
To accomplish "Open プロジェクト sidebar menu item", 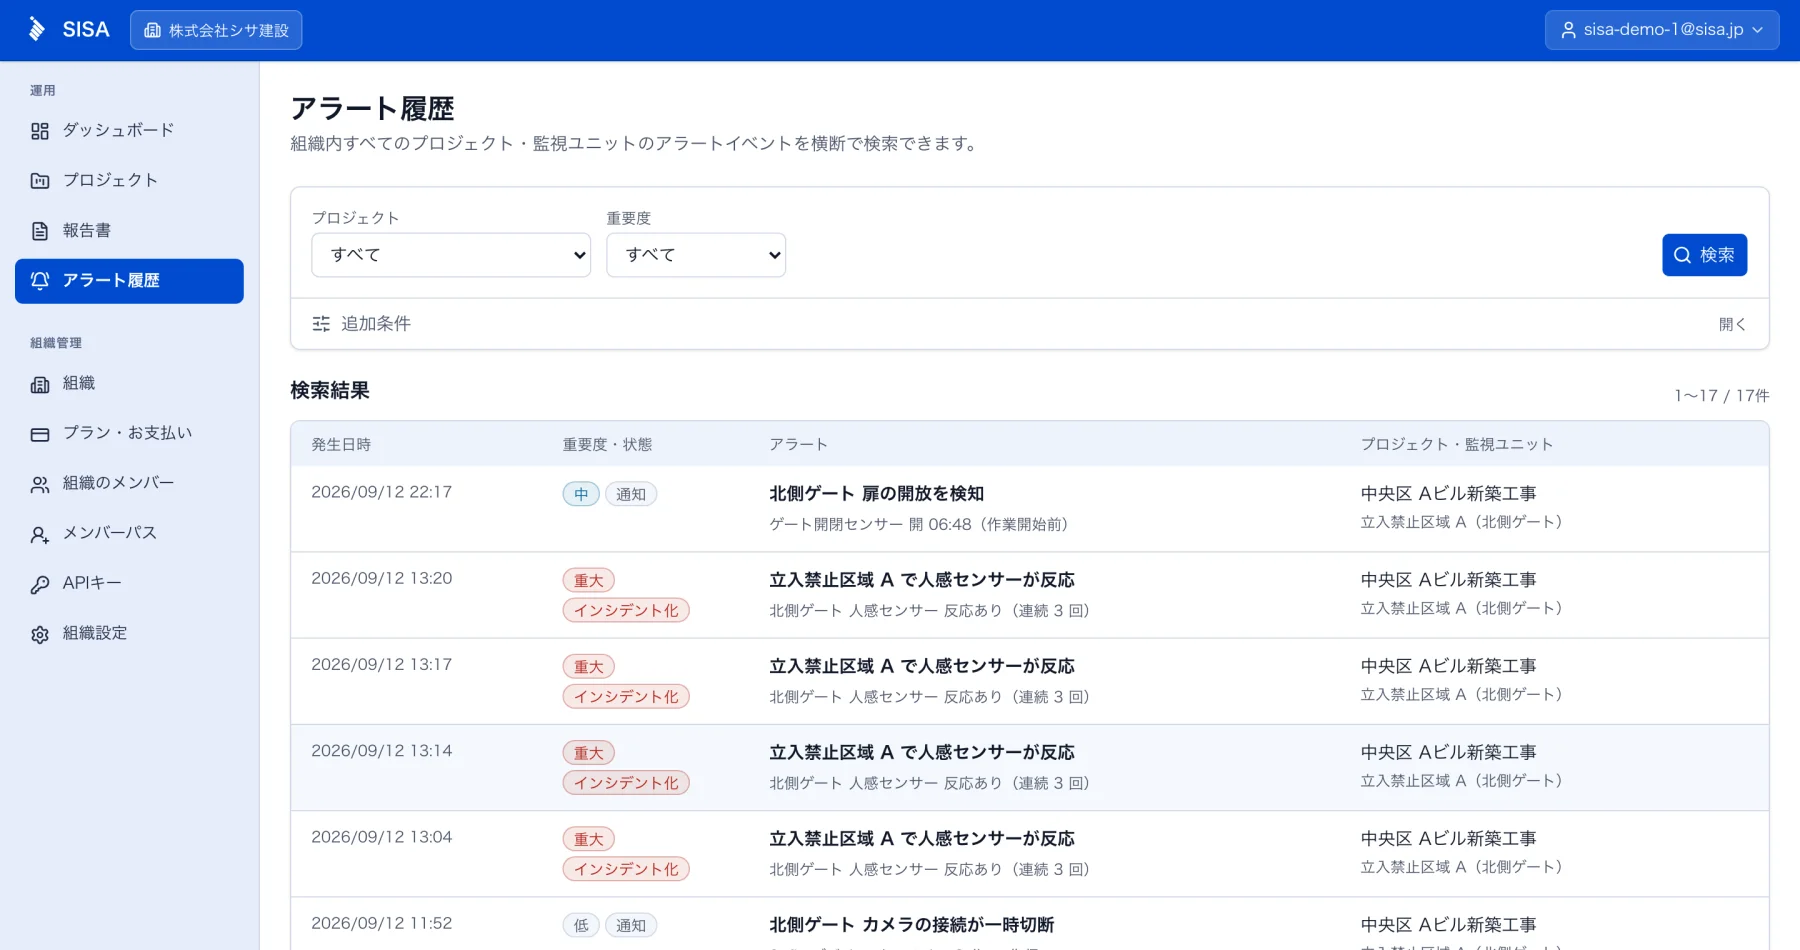I will pyautogui.click(x=129, y=181).
